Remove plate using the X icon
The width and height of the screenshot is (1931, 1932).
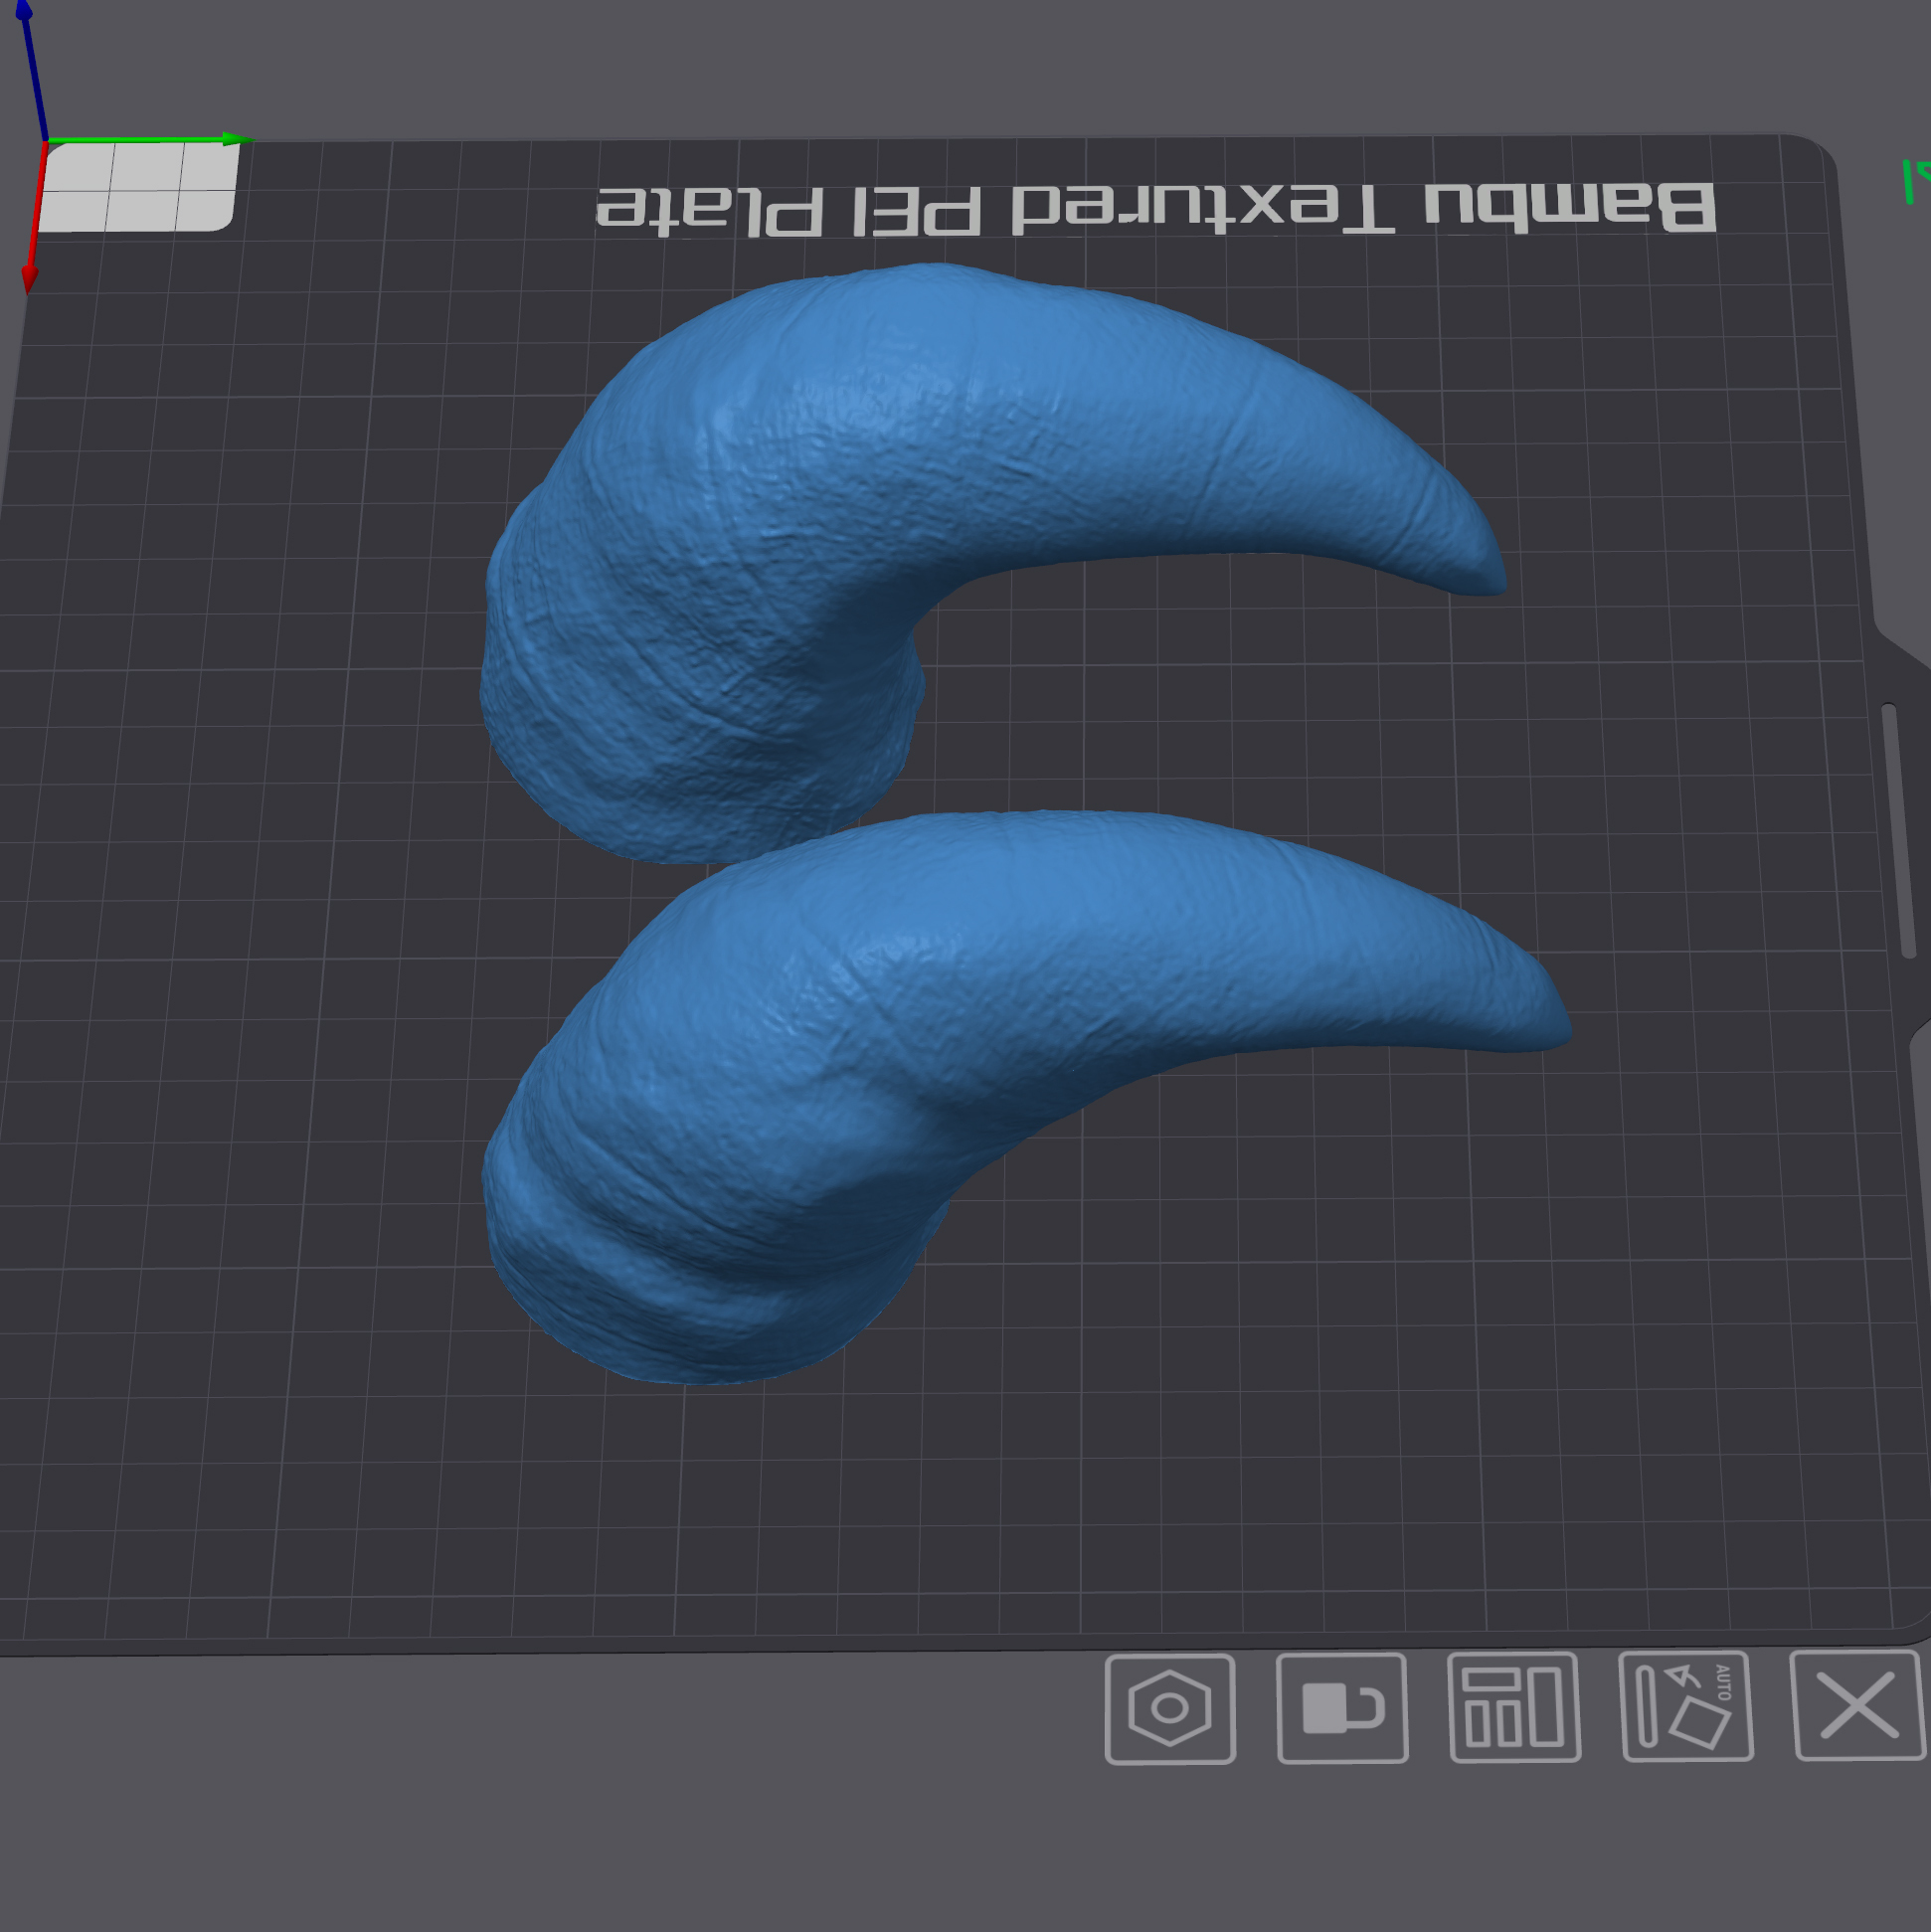pyautogui.click(x=1858, y=1704)
